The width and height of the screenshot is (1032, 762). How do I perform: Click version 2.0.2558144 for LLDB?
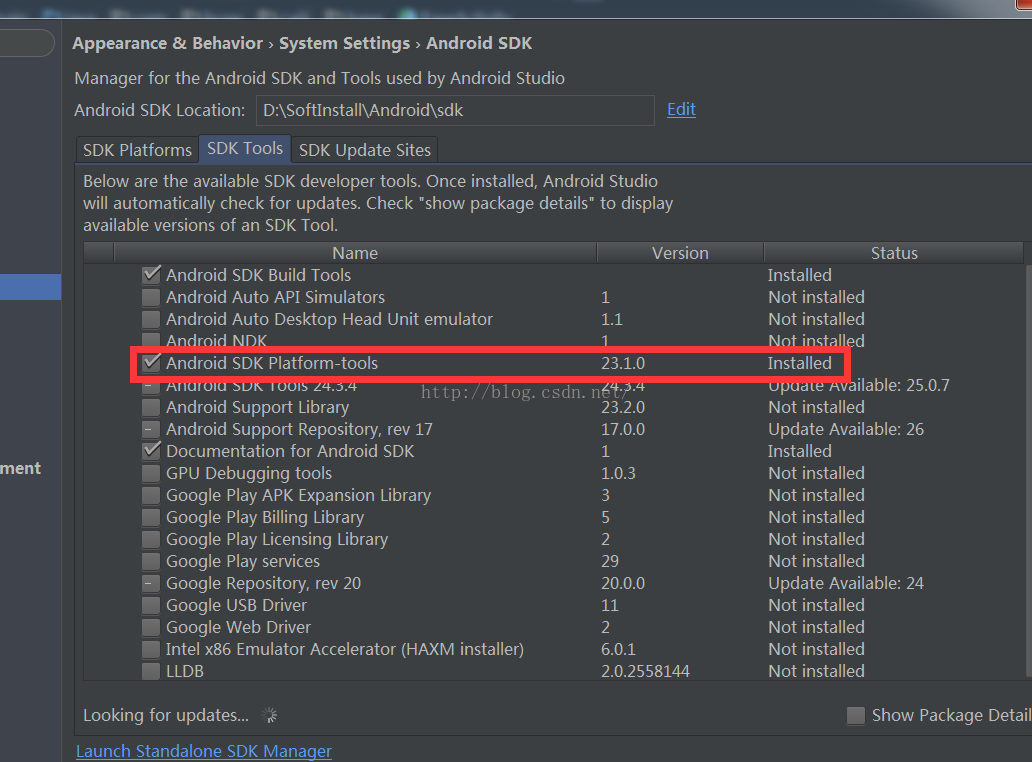coord(645,671)
